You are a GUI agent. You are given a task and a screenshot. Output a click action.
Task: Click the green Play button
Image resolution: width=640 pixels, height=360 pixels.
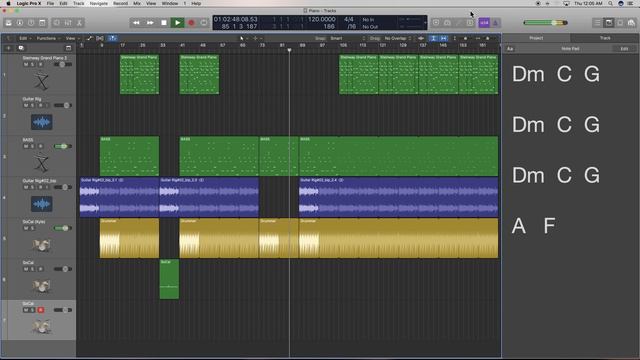(178, 23)
